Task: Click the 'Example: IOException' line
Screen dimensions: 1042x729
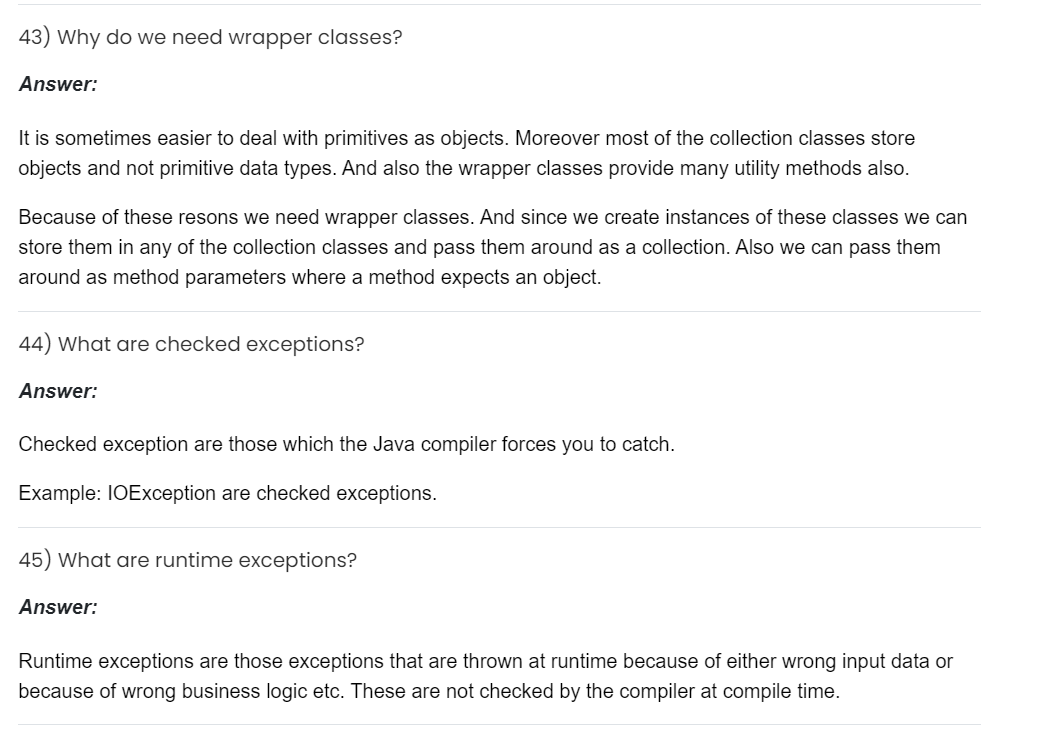Action: [227, 493]
